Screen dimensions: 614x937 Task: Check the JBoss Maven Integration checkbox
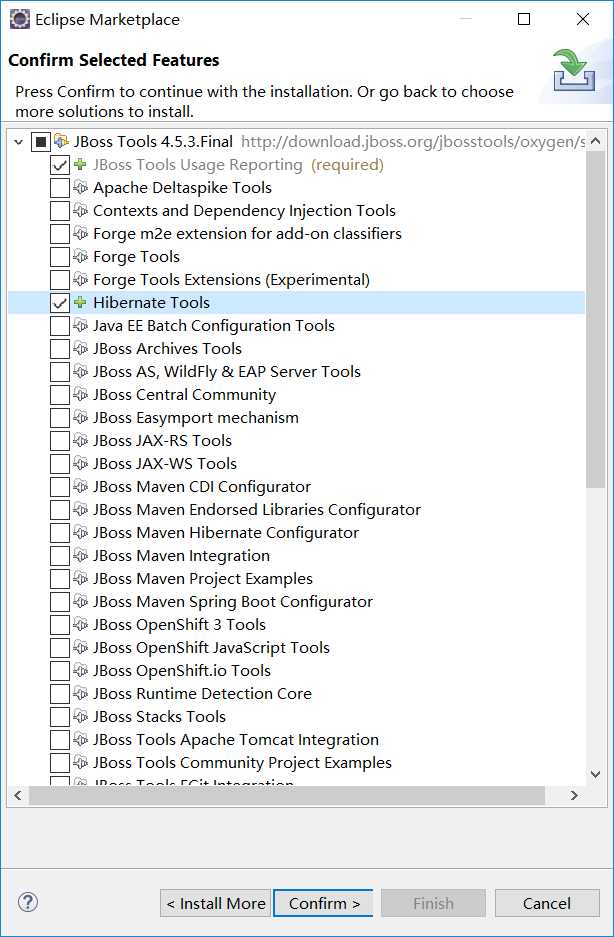coord(60,556)
